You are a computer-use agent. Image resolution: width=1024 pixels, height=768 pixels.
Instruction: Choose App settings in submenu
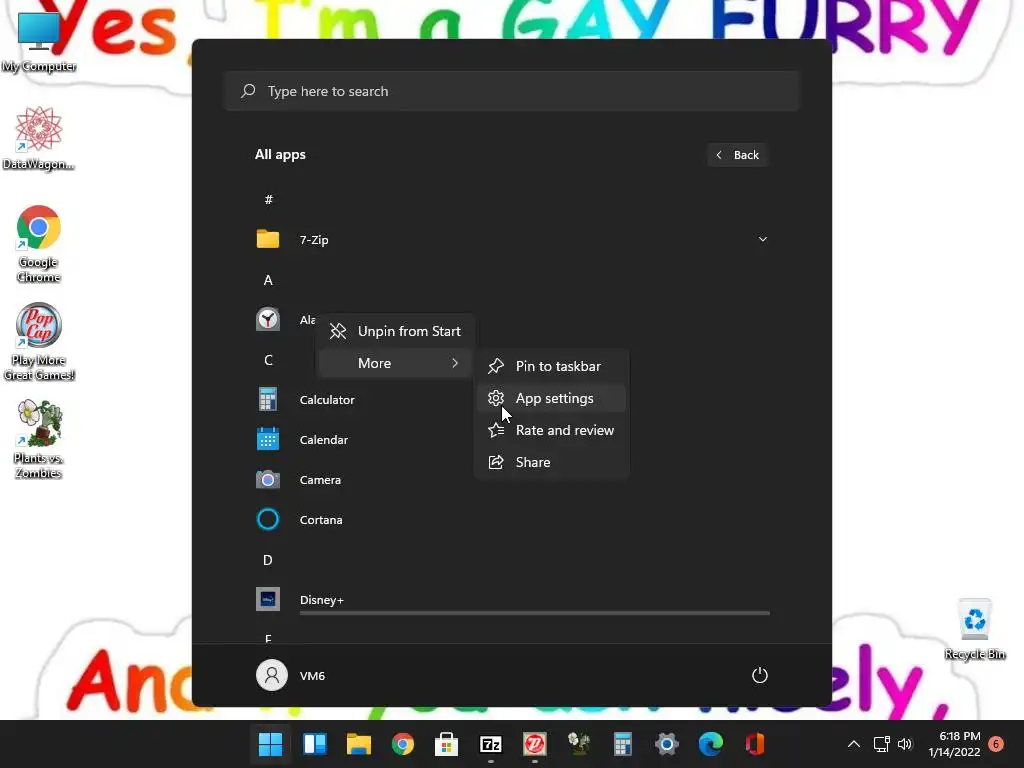pos(552,398)
